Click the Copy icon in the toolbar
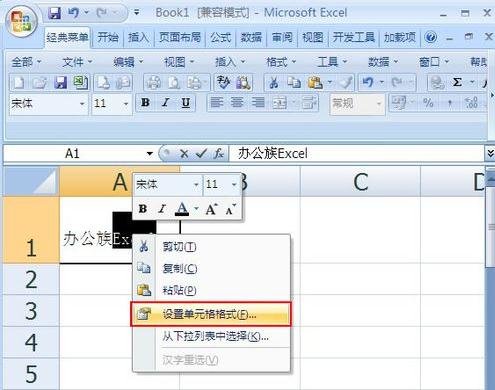Viewport: 495px width, 390px height. [294, 82]
